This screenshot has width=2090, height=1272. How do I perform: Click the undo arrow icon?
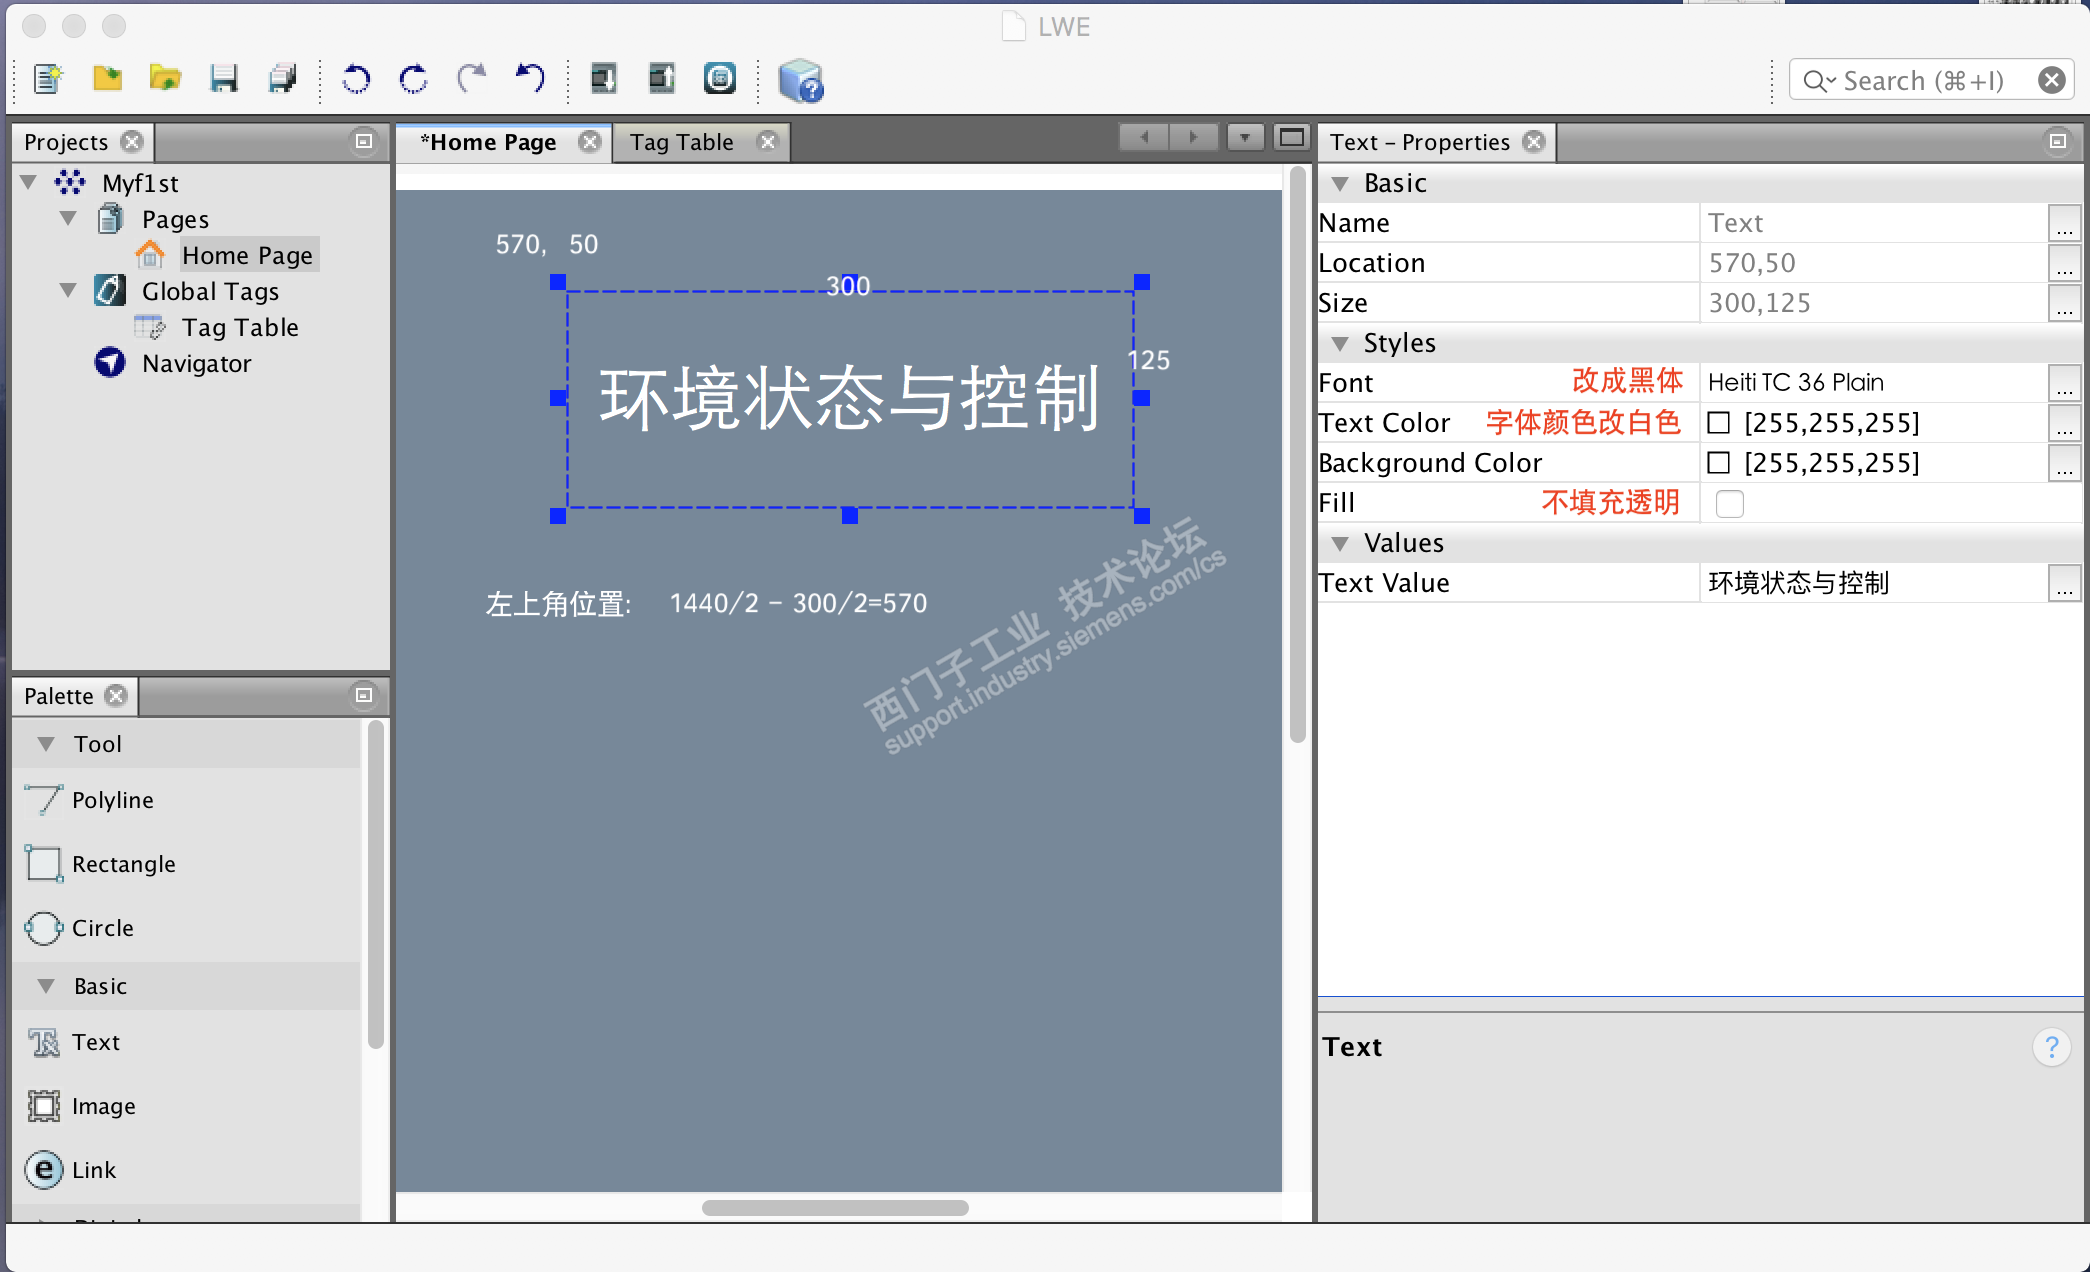click(530, 78)
